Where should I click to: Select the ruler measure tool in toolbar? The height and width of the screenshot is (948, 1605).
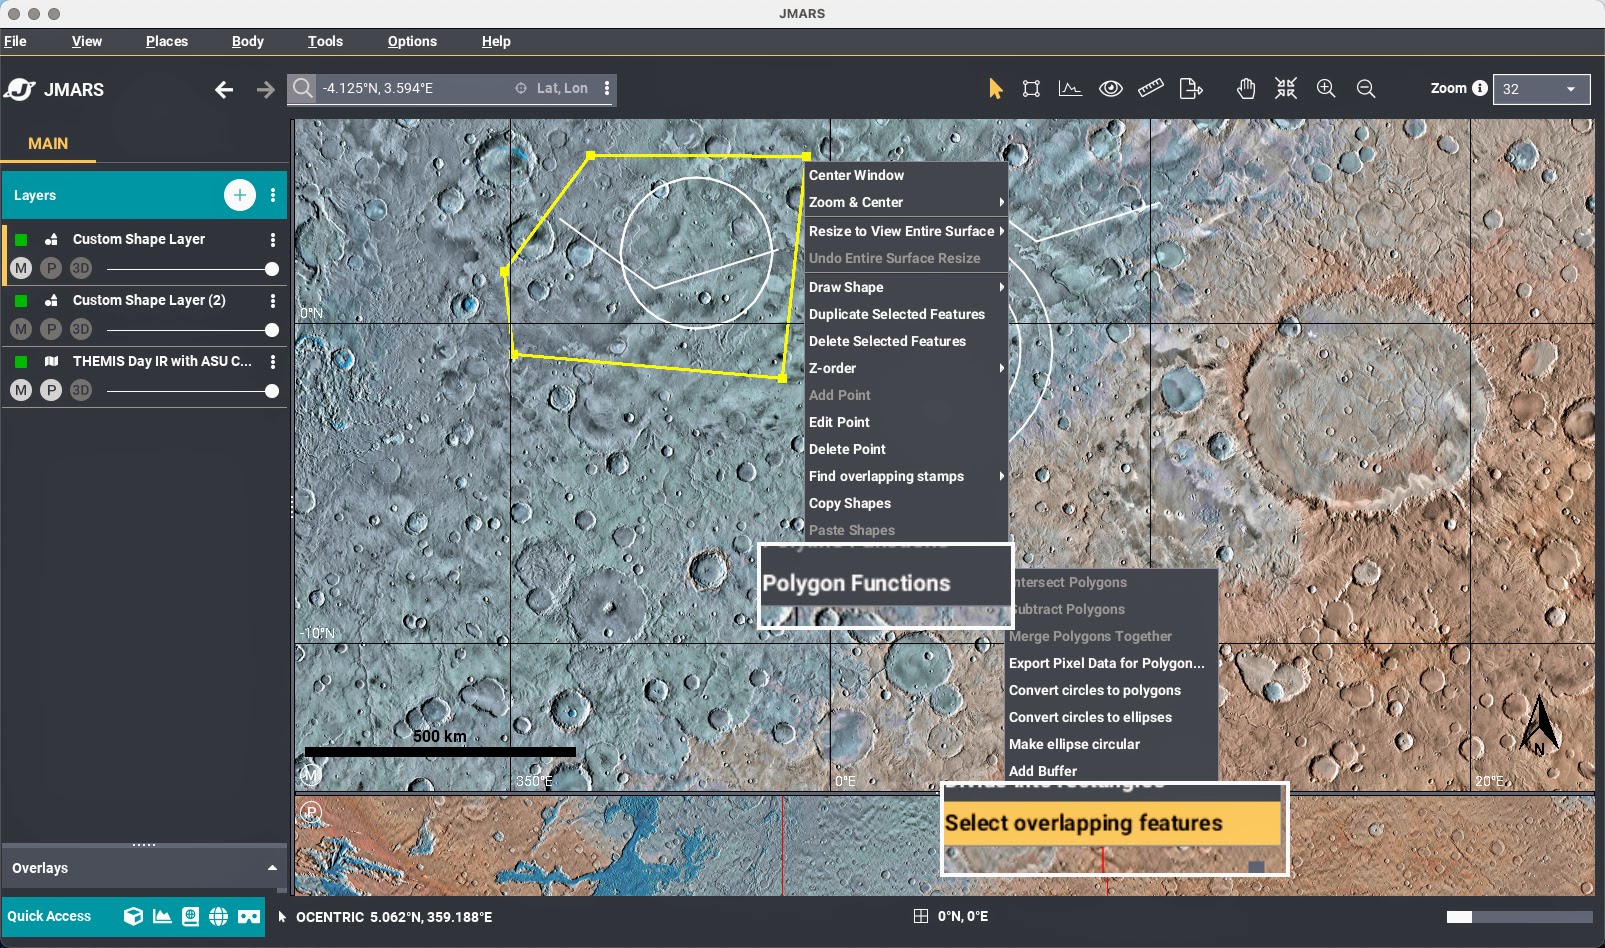point(1150,88)
